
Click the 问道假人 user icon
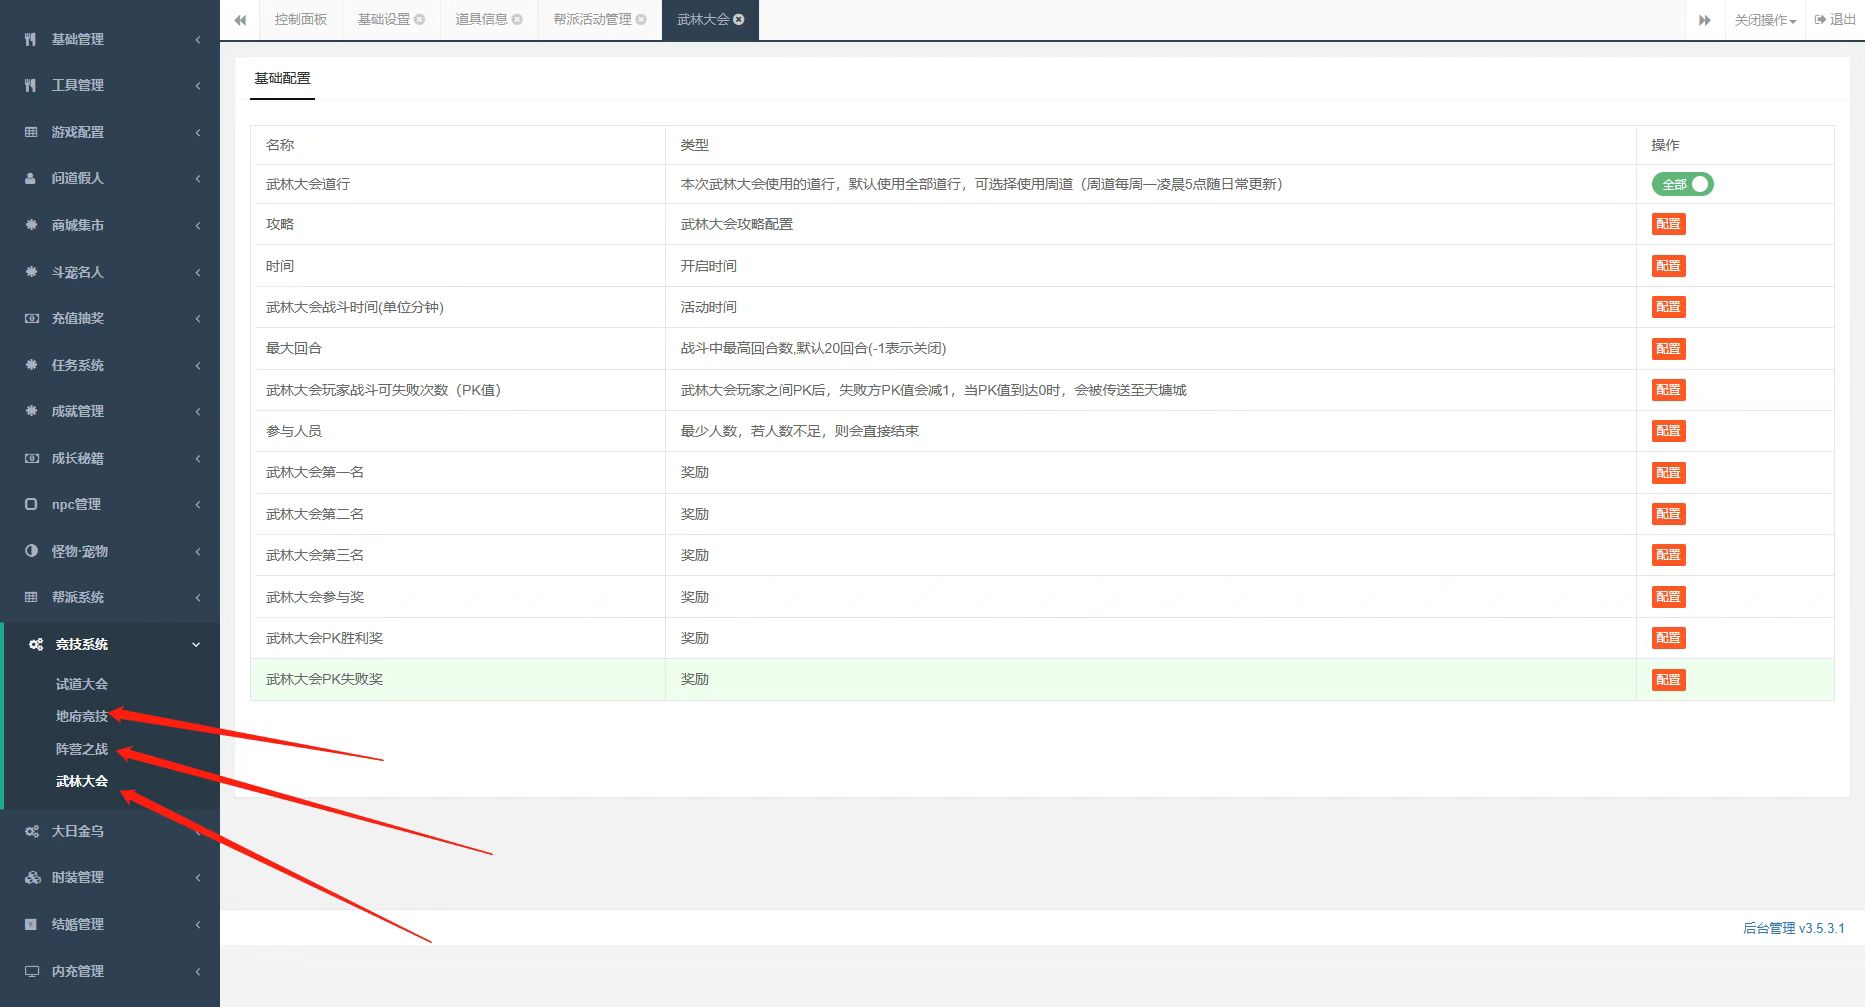31,179
